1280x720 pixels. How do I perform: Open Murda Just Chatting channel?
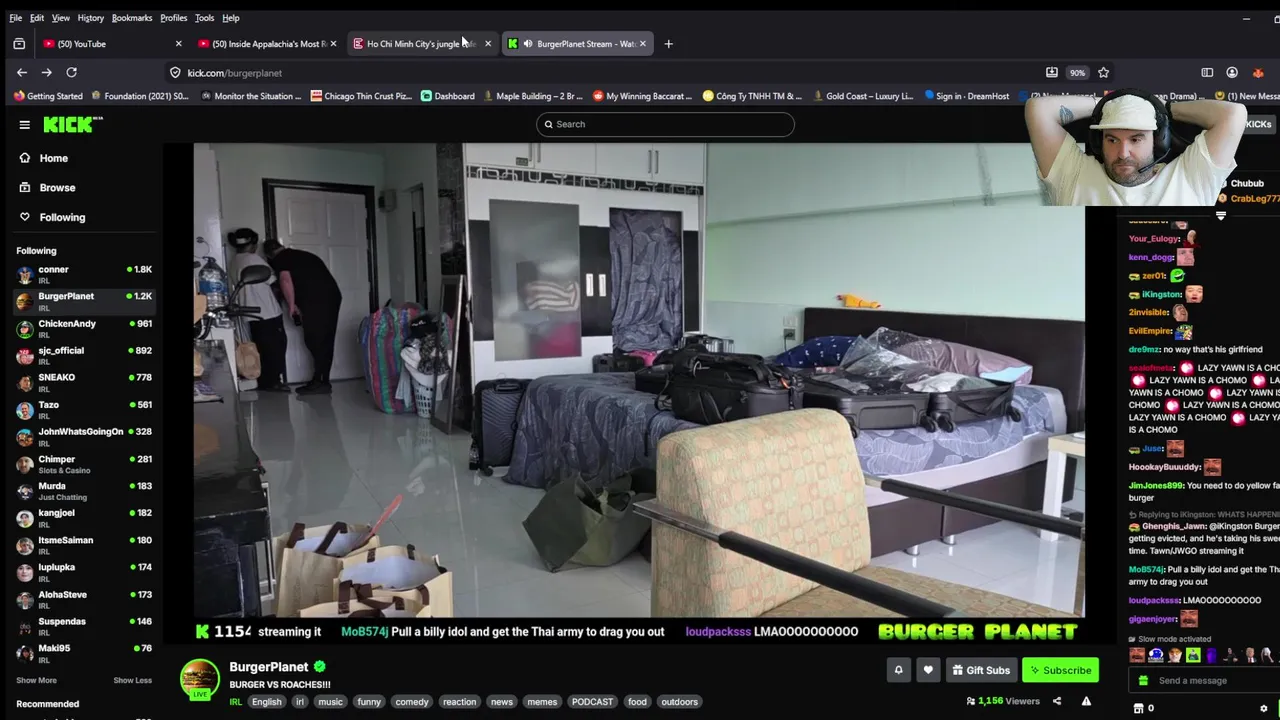(84, 491)
